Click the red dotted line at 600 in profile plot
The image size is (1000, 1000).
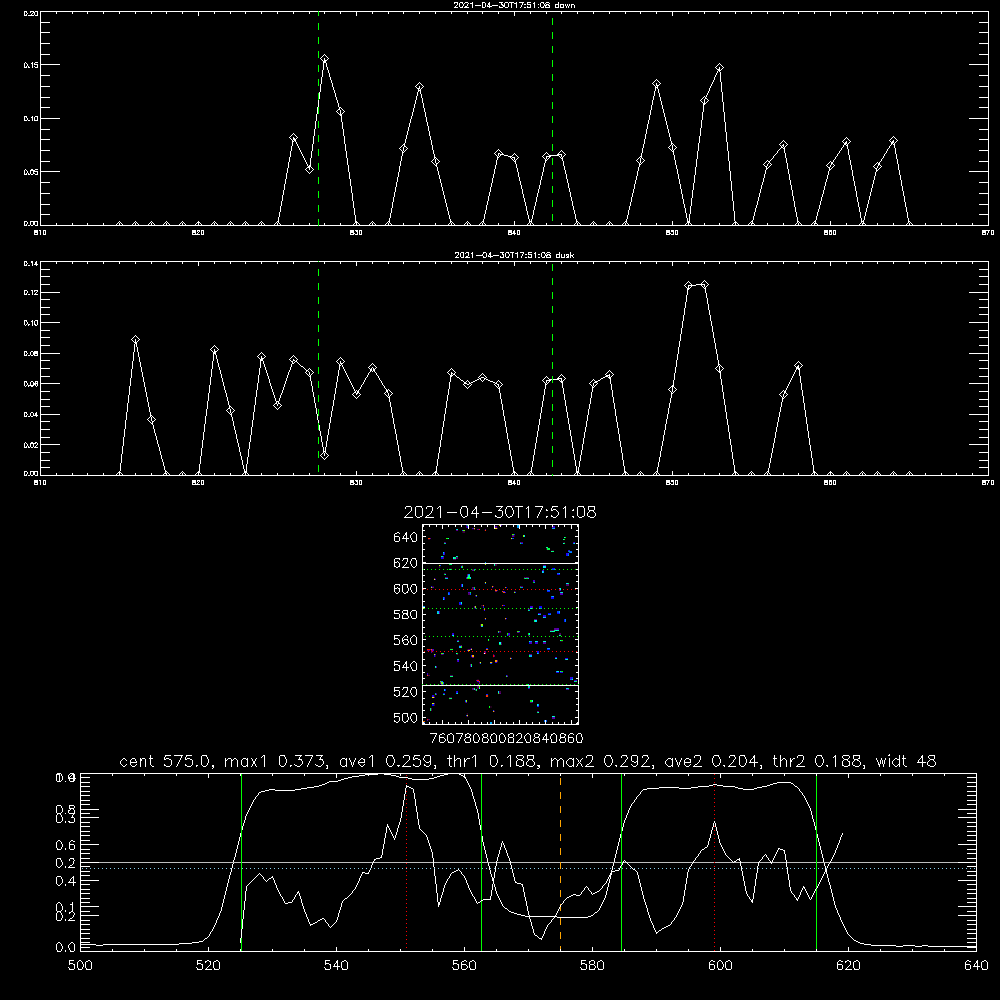(714, 861)
